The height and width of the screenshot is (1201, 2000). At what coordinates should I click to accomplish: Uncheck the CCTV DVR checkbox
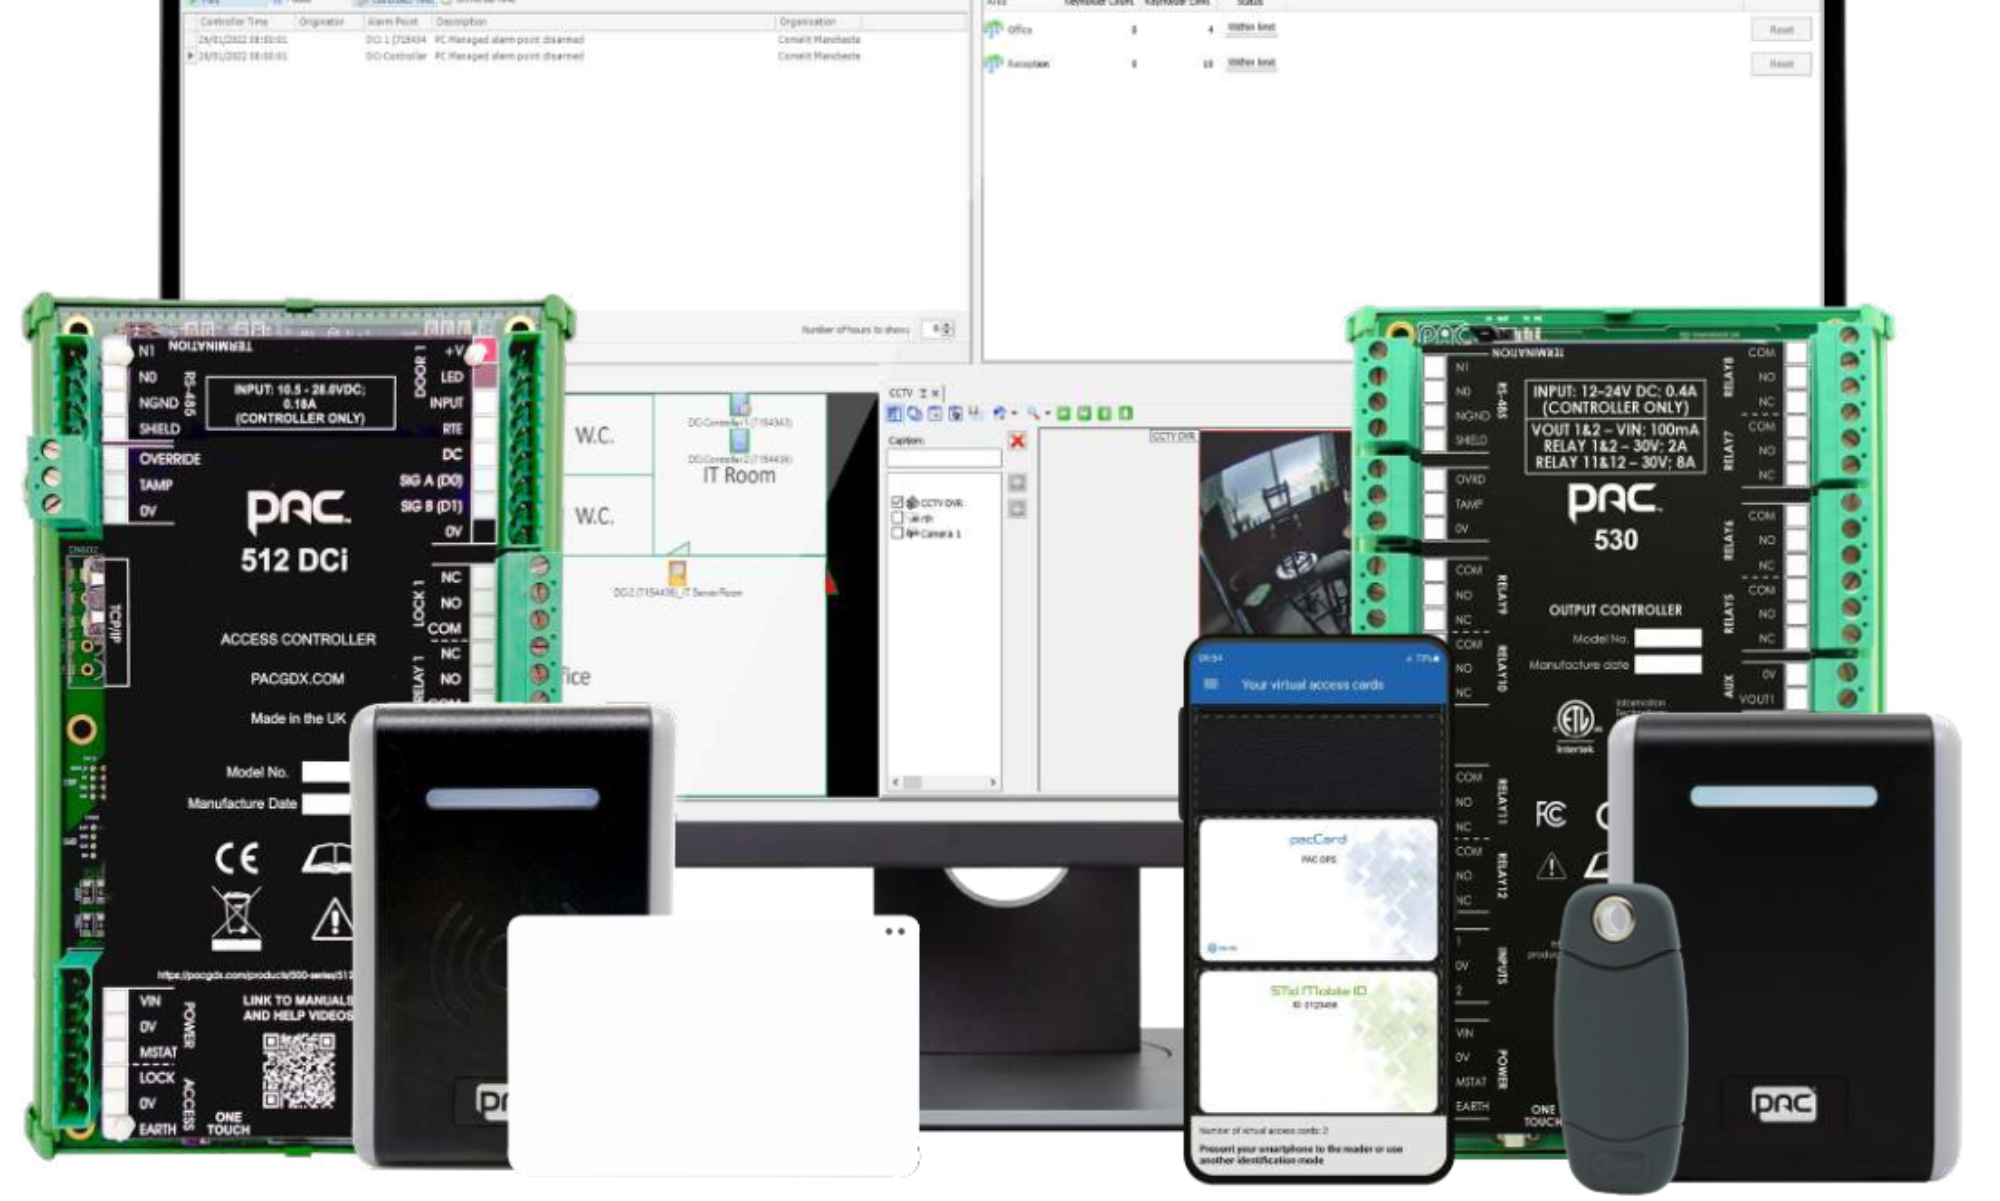pyautogui.click(x=897, y=502)
